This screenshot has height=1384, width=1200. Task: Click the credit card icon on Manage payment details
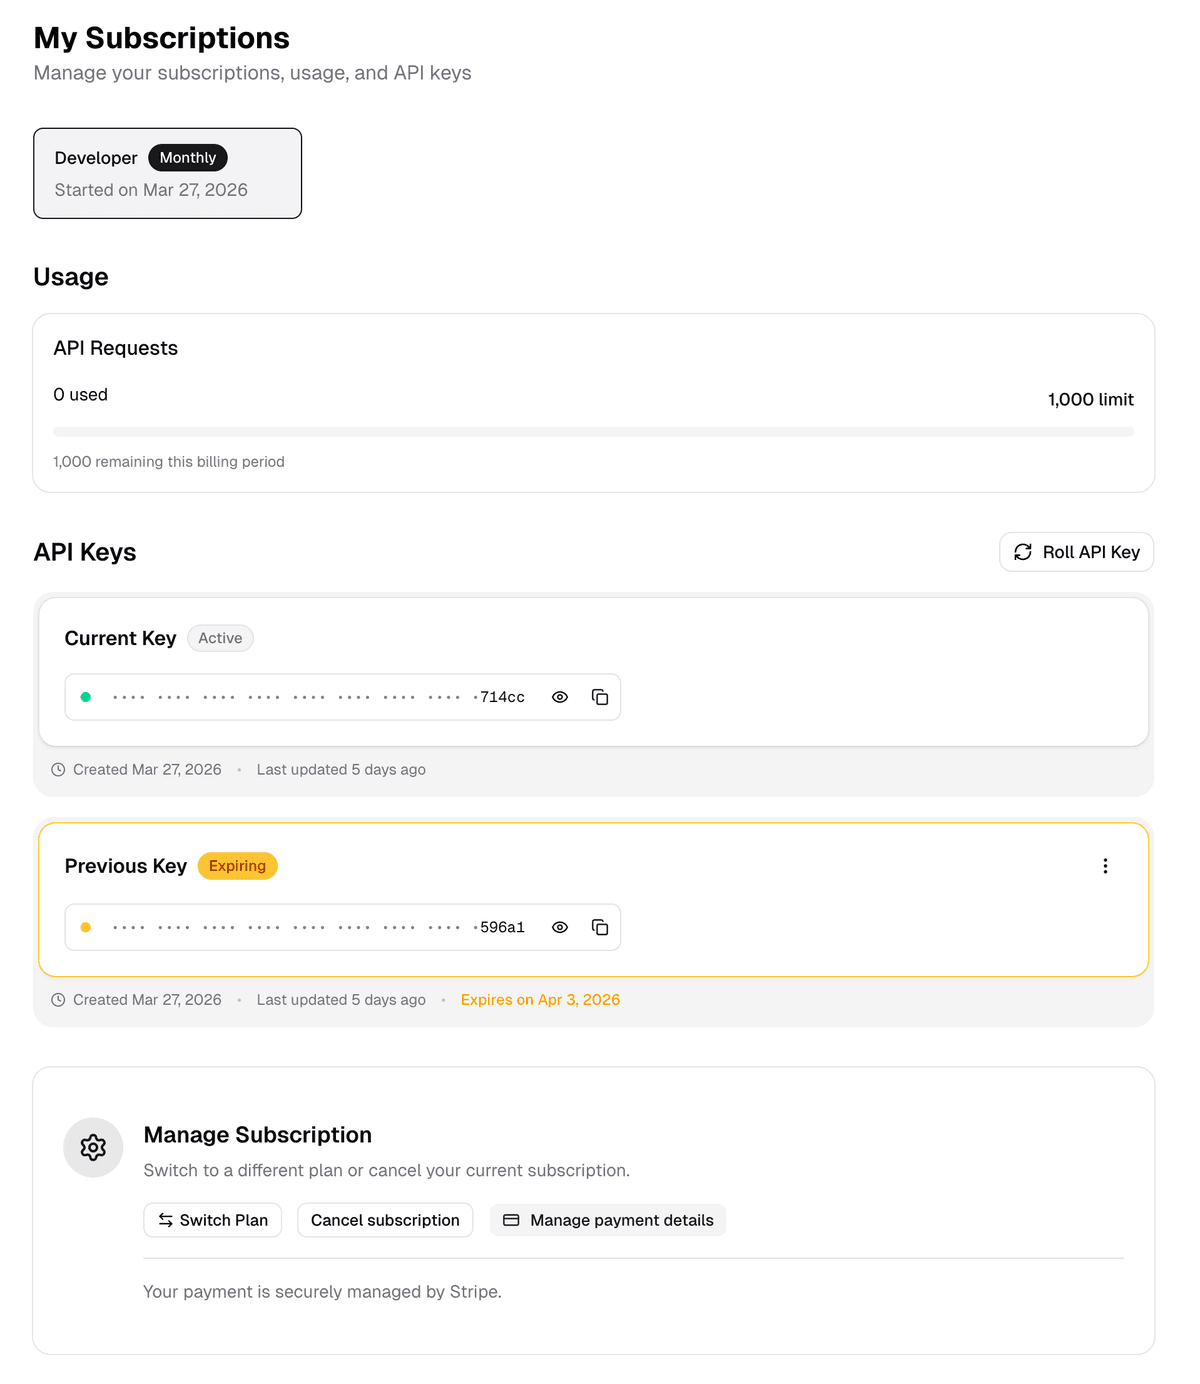[511, 1220]
